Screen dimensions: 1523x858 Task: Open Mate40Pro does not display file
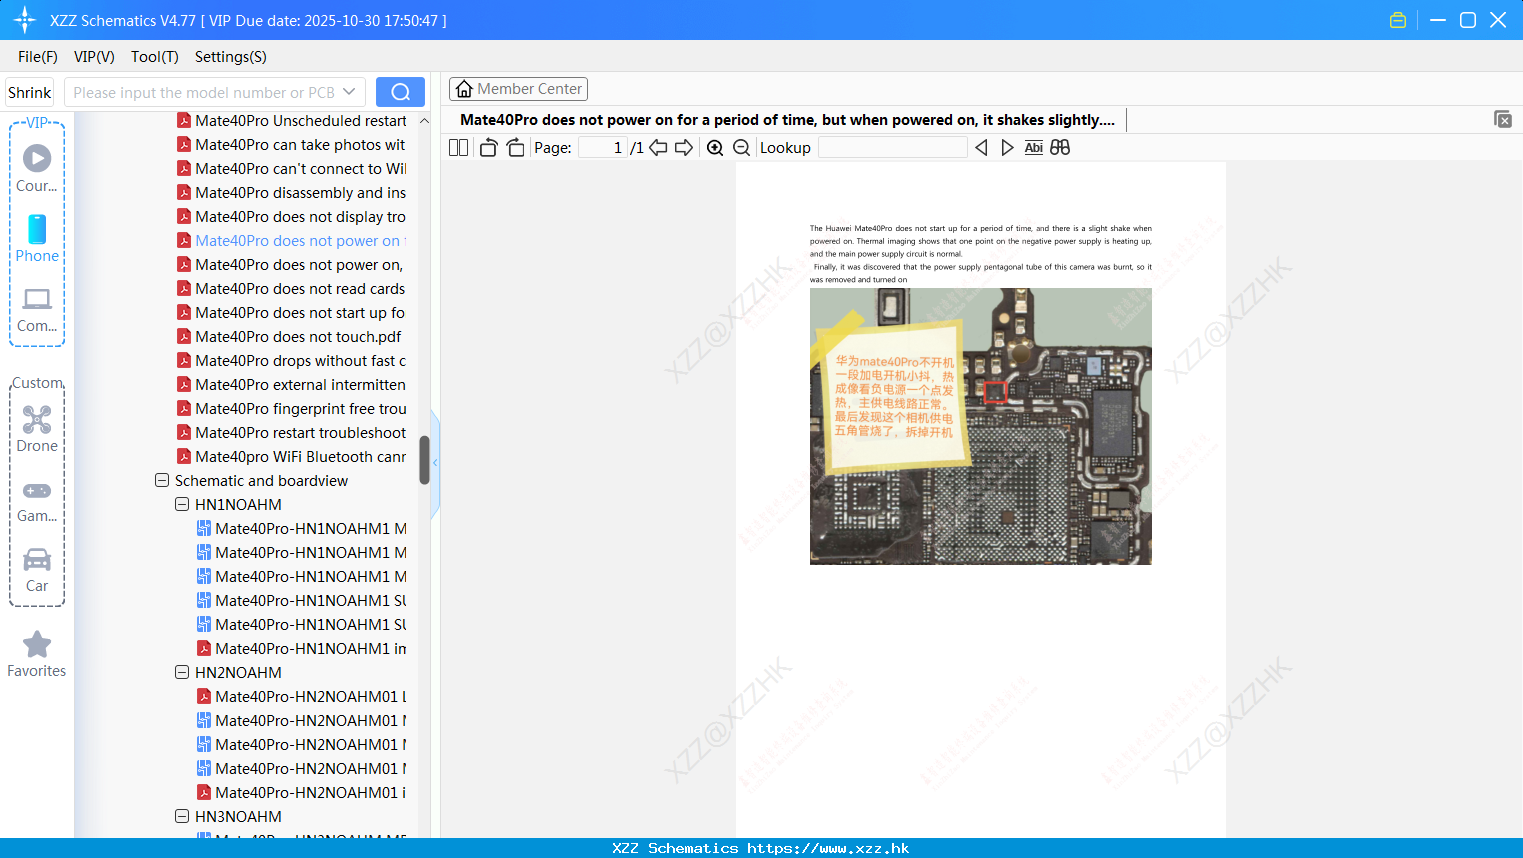click(292, 216)
